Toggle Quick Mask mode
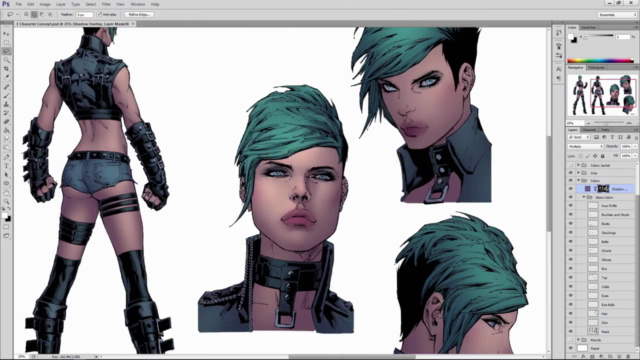This screenshot has width=640, height=360. click(6, 227)
